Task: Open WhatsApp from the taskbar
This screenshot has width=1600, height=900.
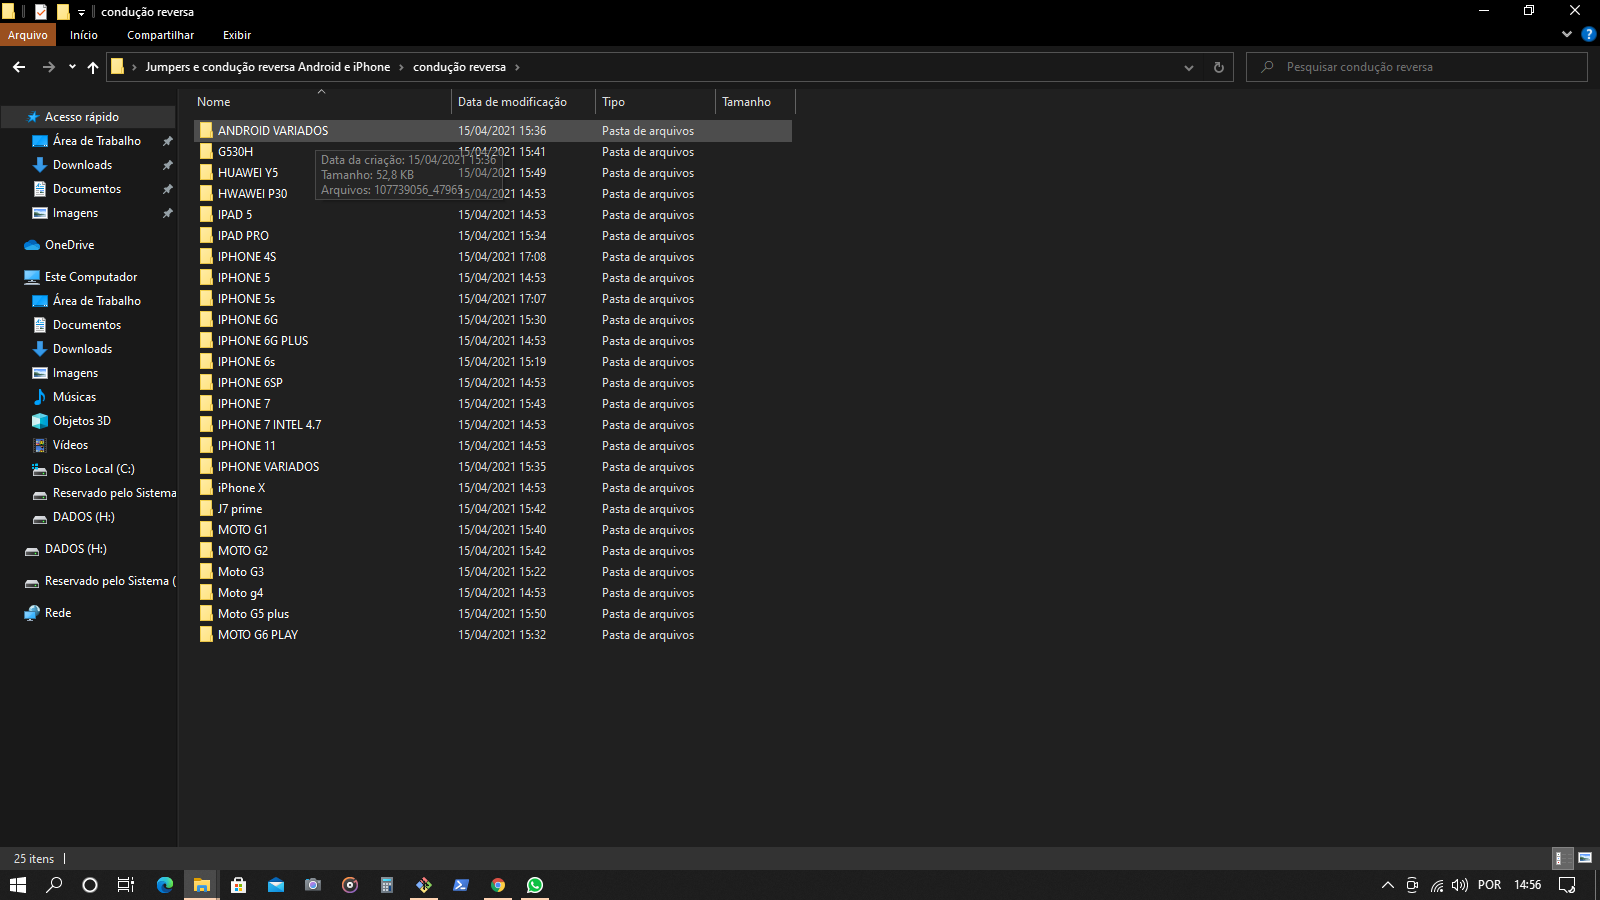Action: (535, 885)
